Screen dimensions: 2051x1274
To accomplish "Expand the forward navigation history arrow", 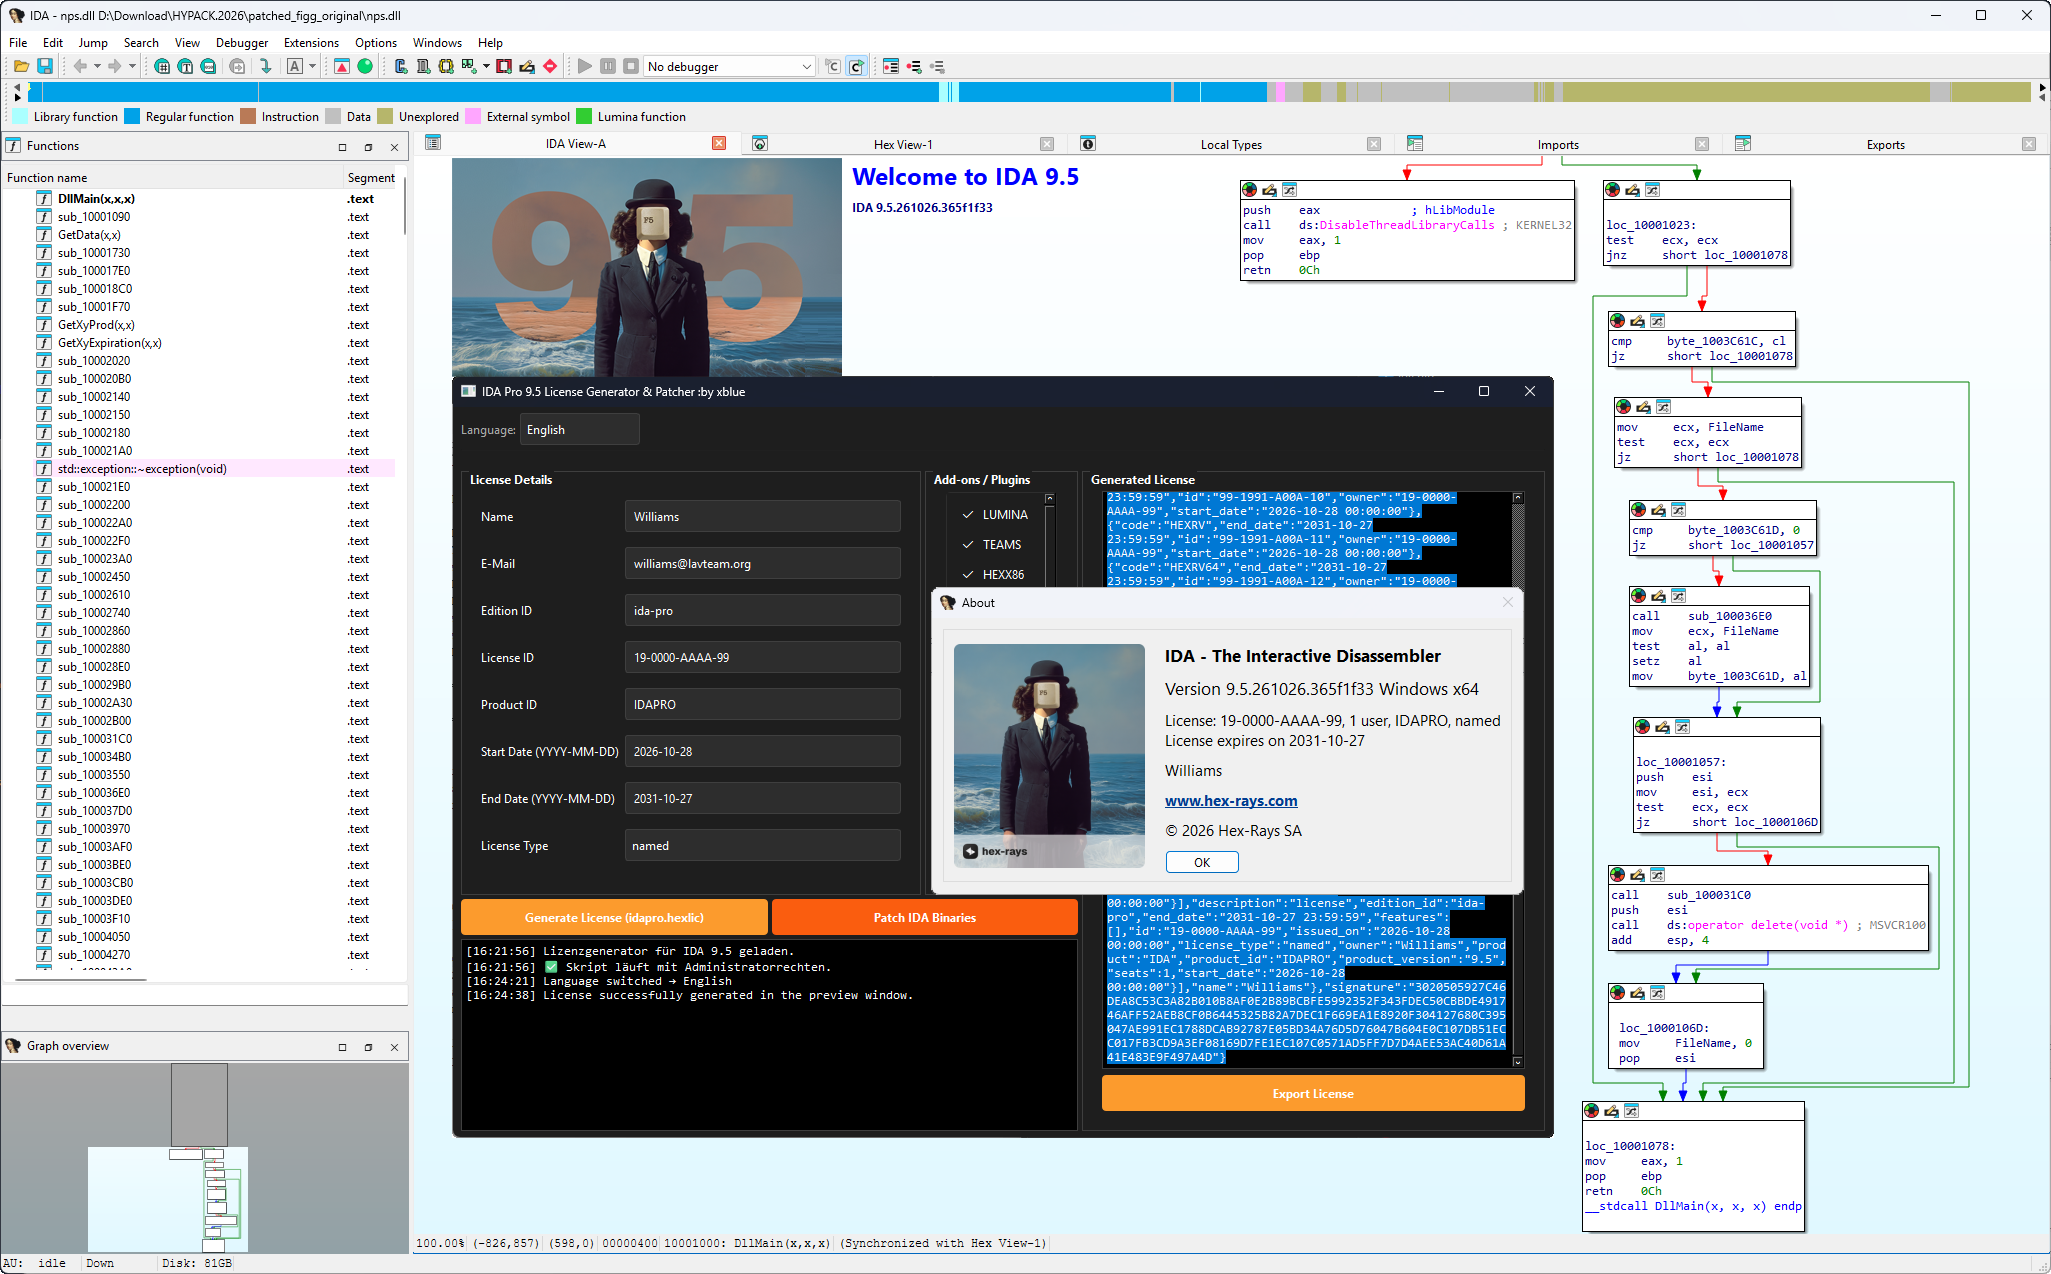I will point(132,66).
